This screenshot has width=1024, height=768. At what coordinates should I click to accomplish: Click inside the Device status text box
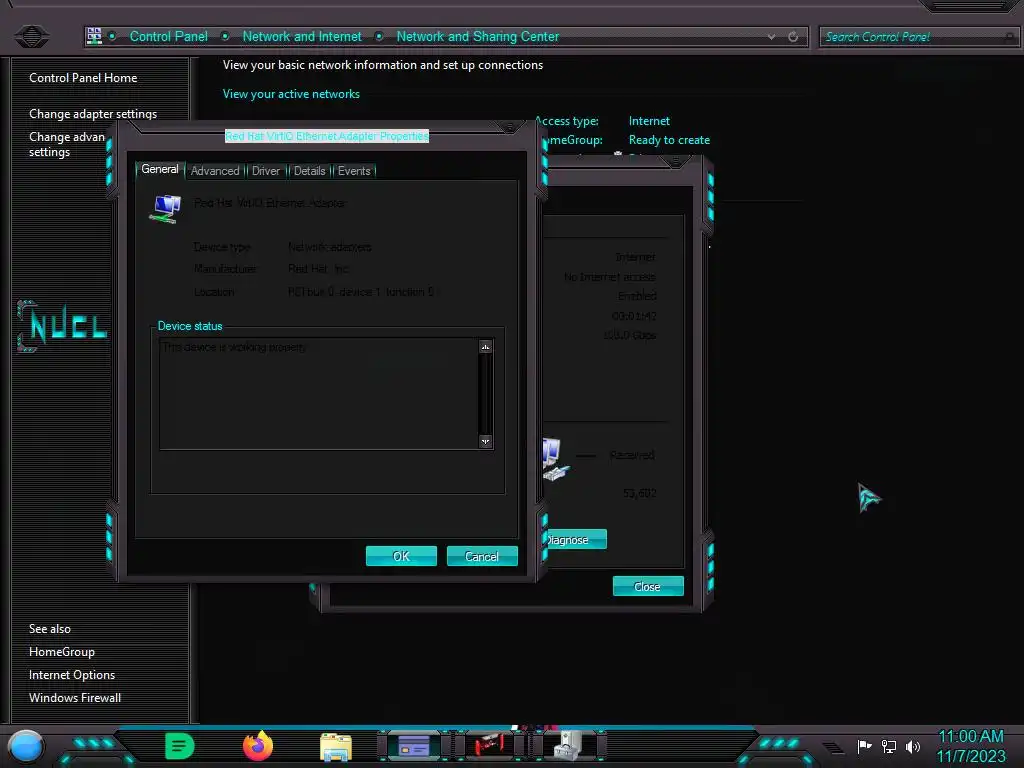pos(319,394)
